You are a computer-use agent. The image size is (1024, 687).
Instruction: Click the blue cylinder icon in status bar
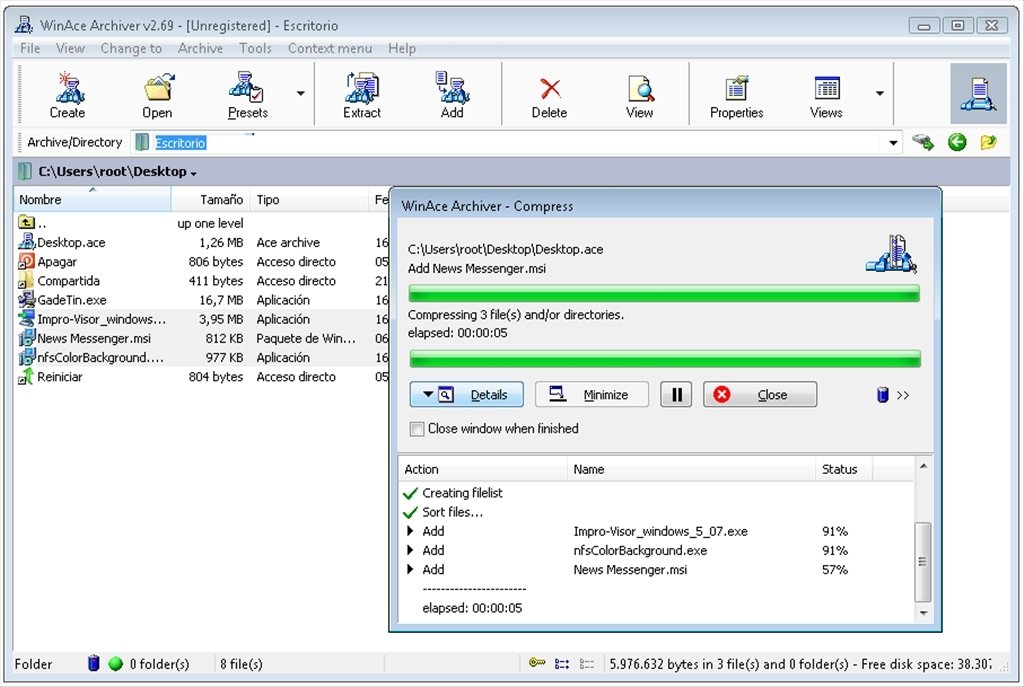click(93, 663)
